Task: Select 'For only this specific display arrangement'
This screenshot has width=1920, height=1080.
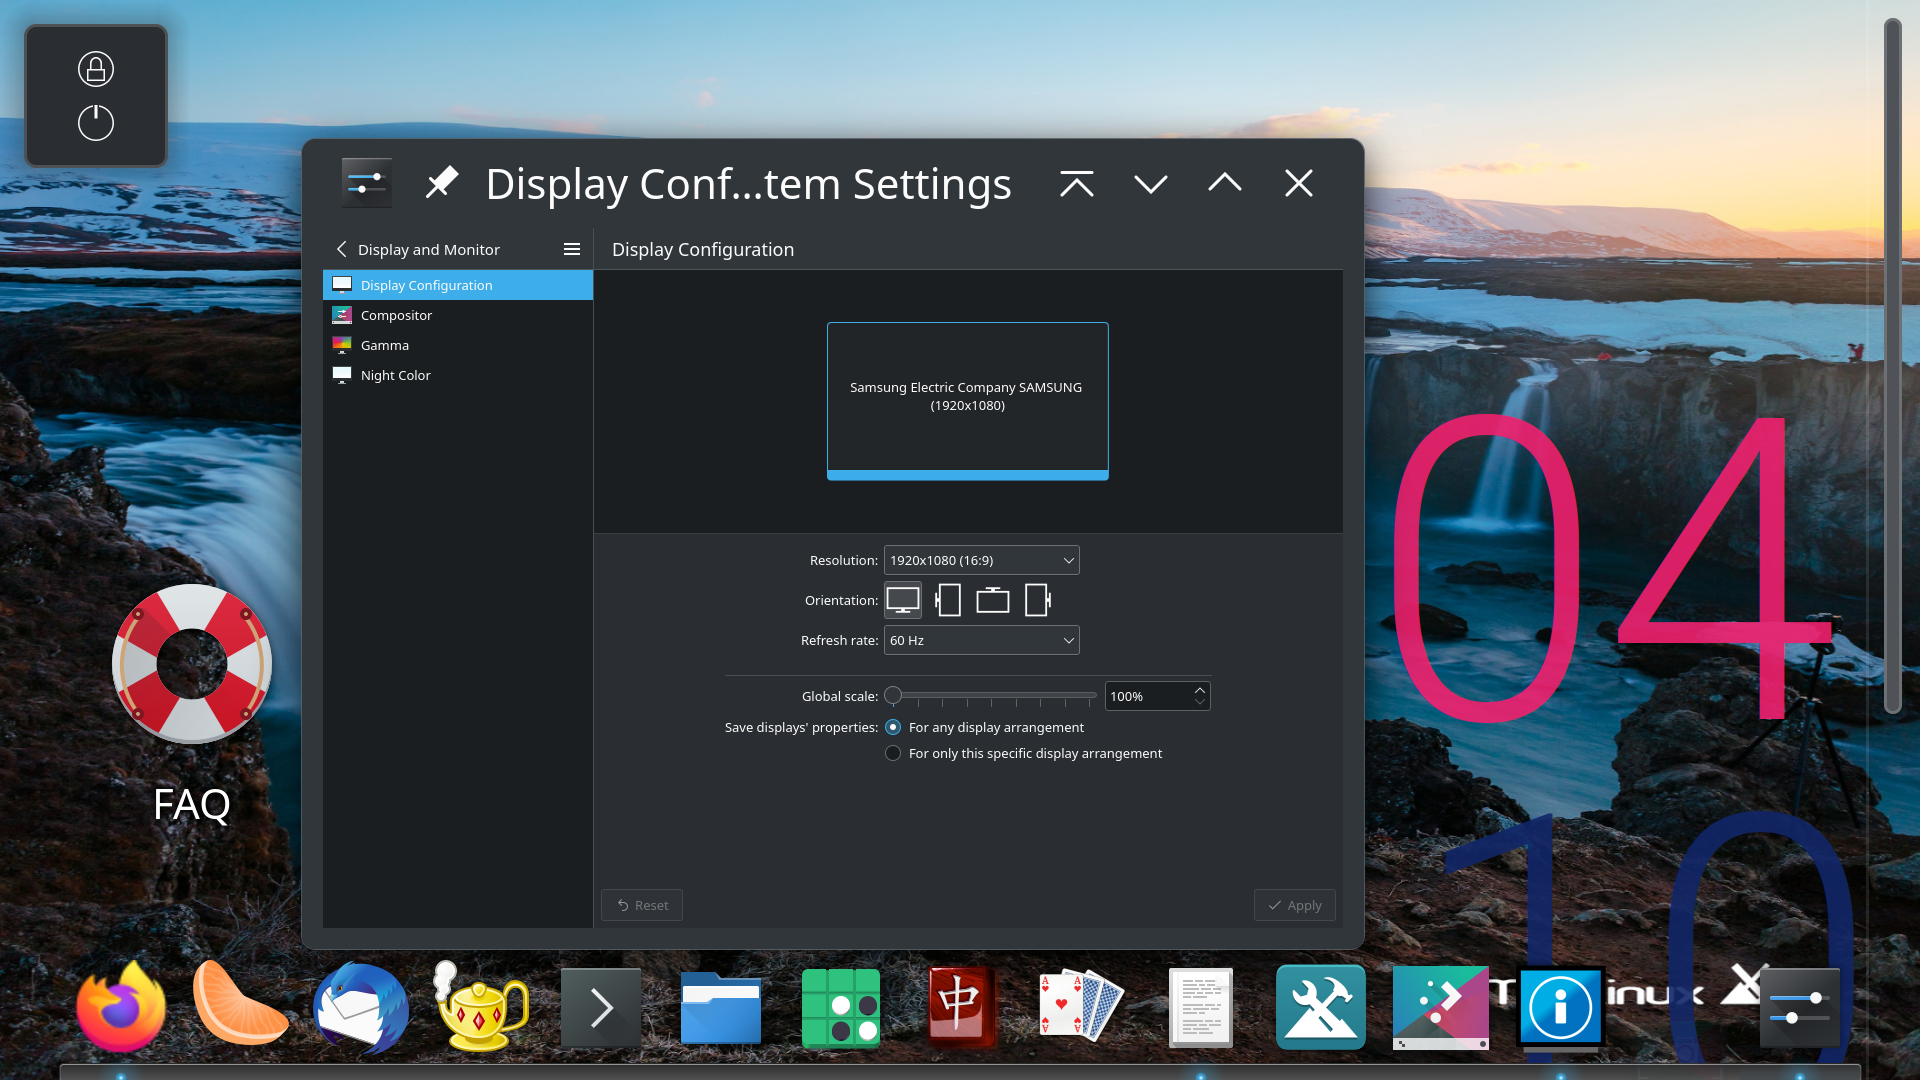Action: [x=893, y=753]
